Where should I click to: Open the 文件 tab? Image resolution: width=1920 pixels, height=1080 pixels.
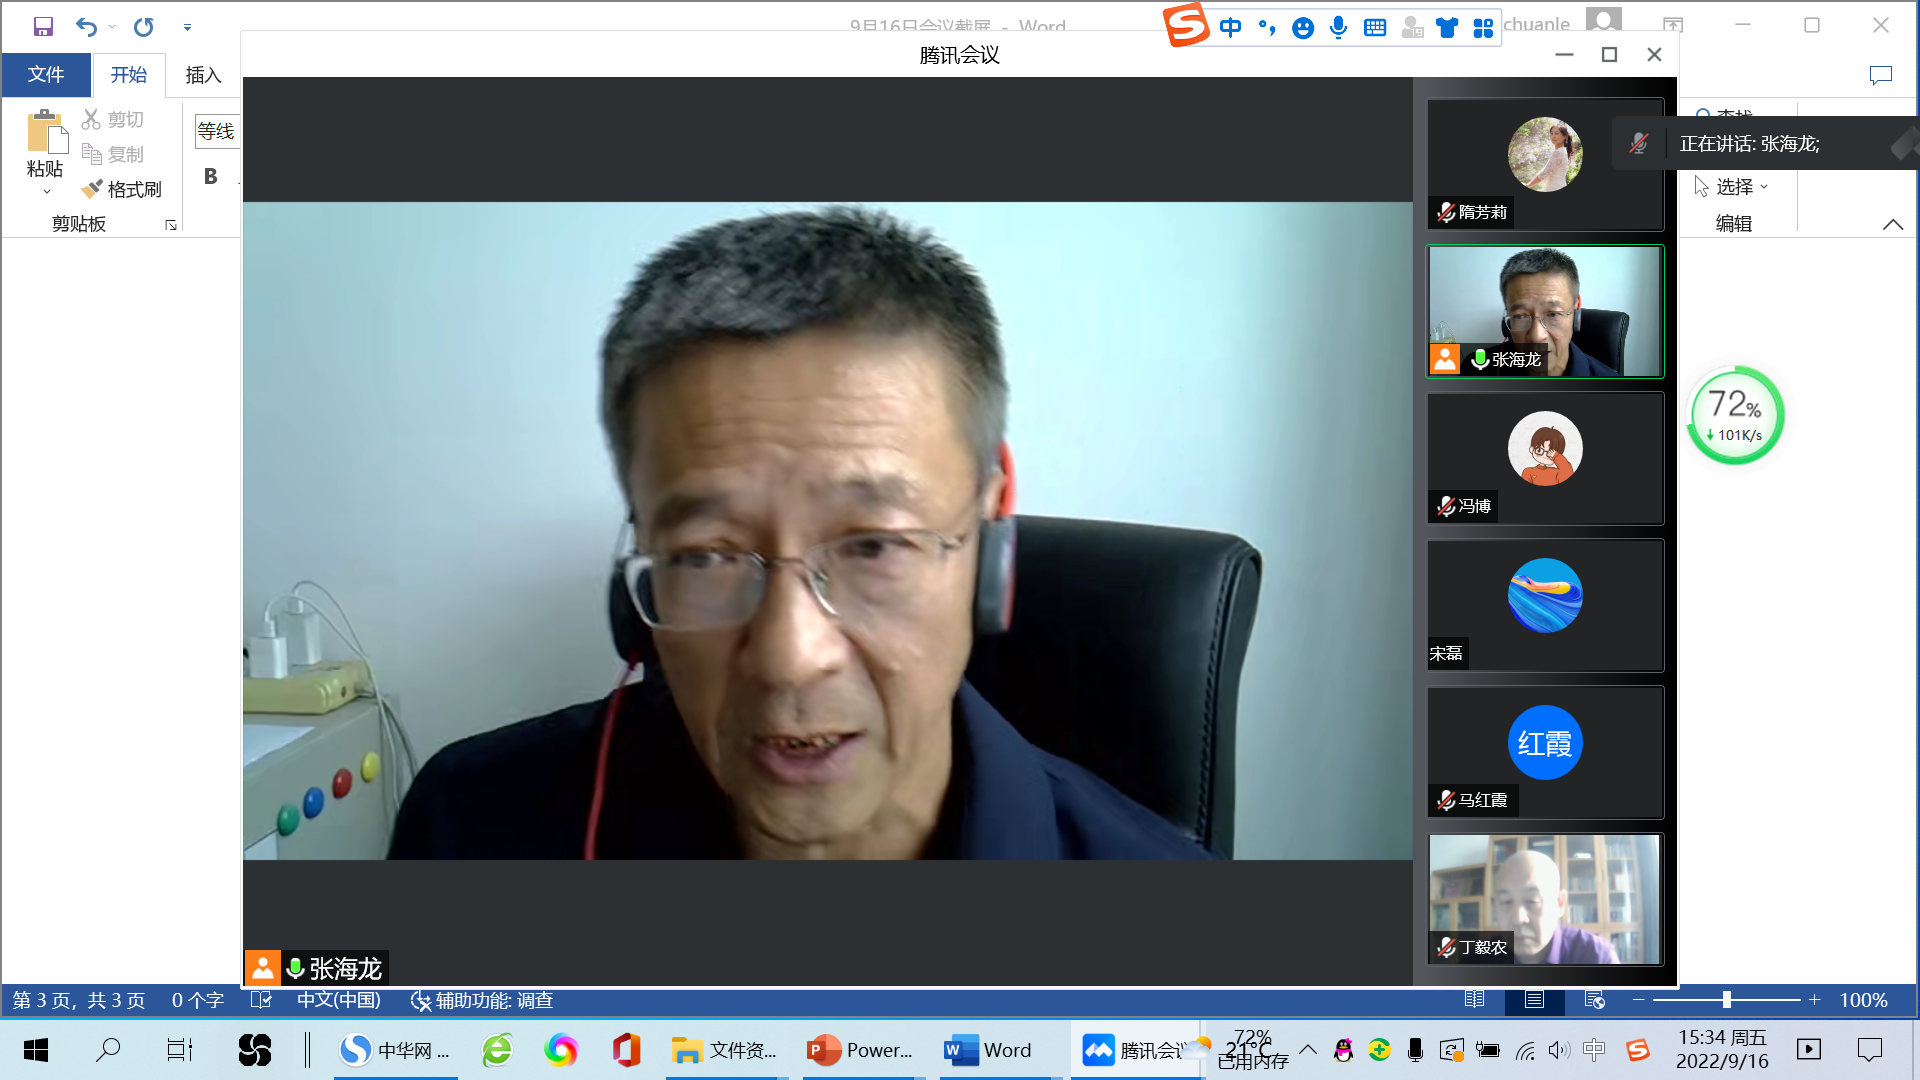click(x=46, y=75)
